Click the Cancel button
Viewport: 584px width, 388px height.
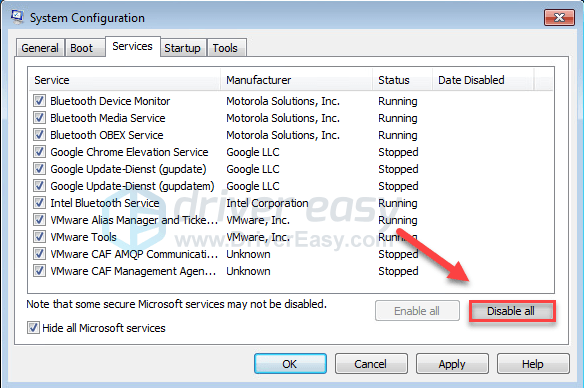click(x=371, y=364)
